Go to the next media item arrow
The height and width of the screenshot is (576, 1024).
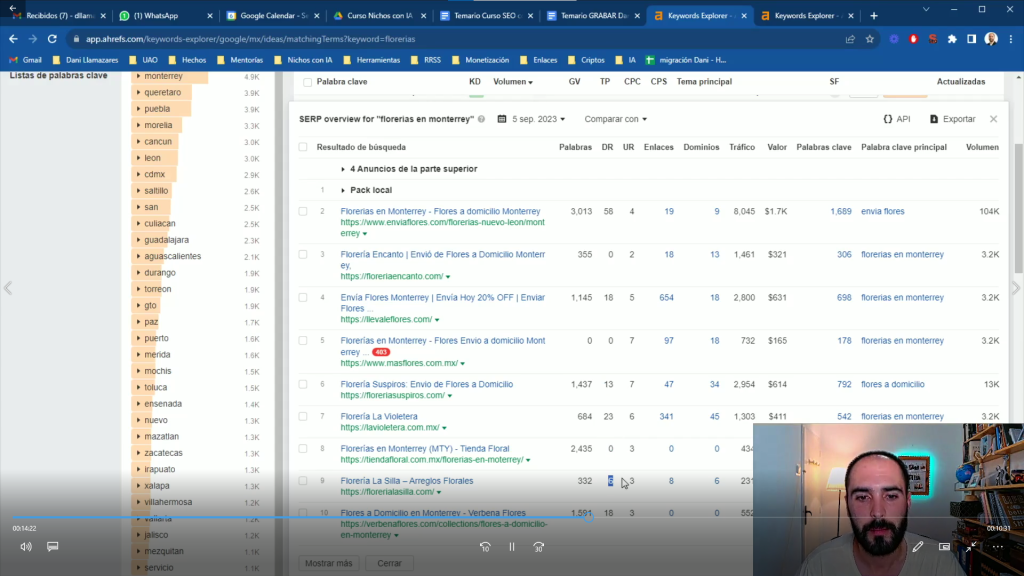click(x=1016, y=288)
